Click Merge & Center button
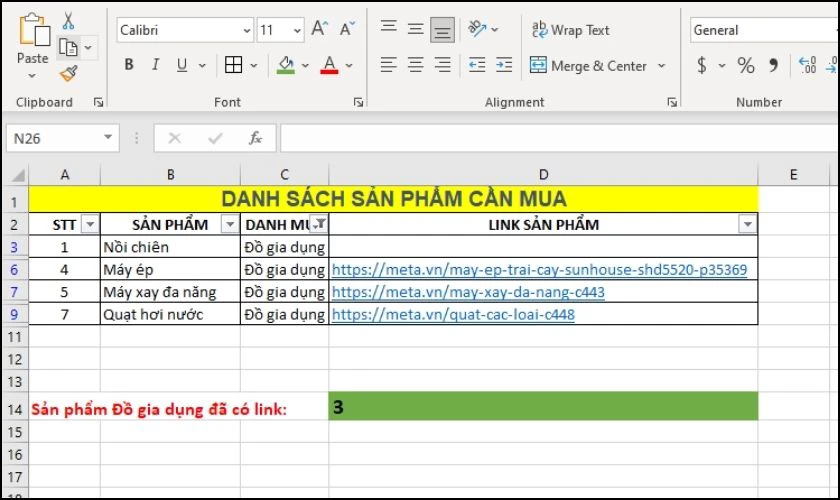The width and height of the screenshot is (840, 500). 588,65
